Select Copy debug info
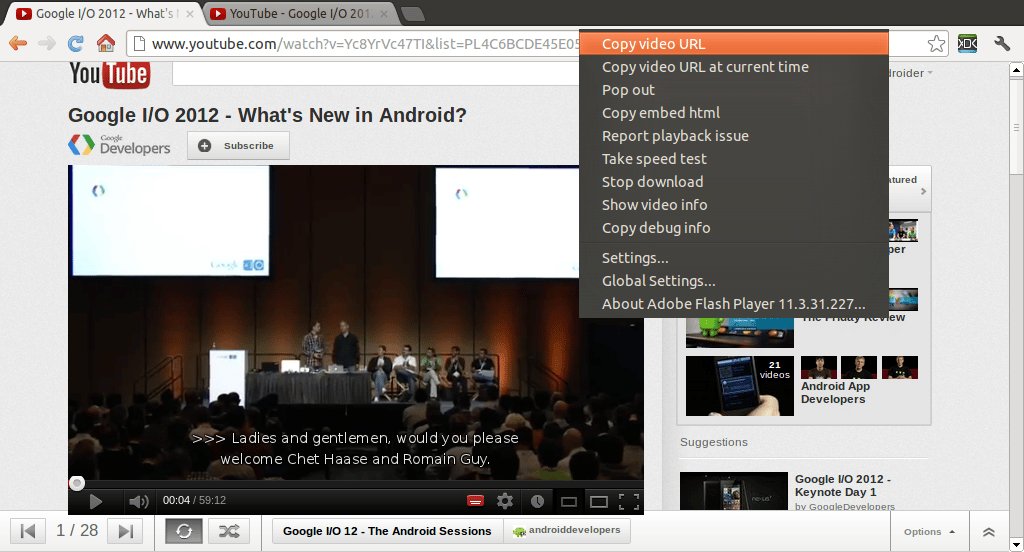Screen dimensions: 1024x552 (x=733, y=227)
